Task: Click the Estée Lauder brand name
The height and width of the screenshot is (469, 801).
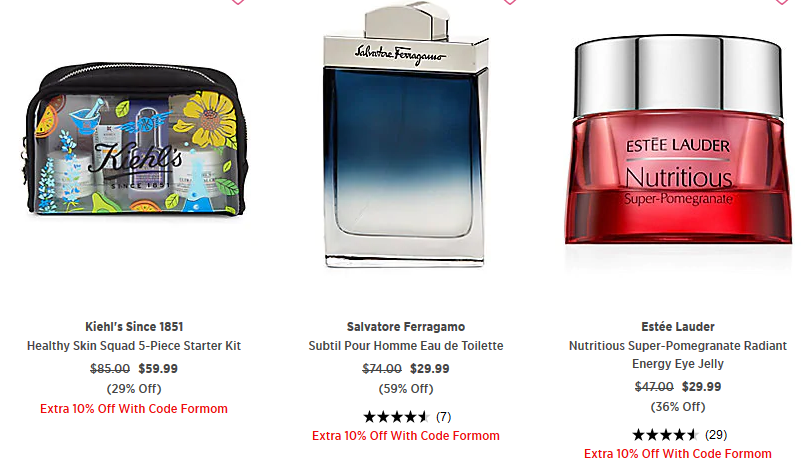Action: [x=678, y=326]
